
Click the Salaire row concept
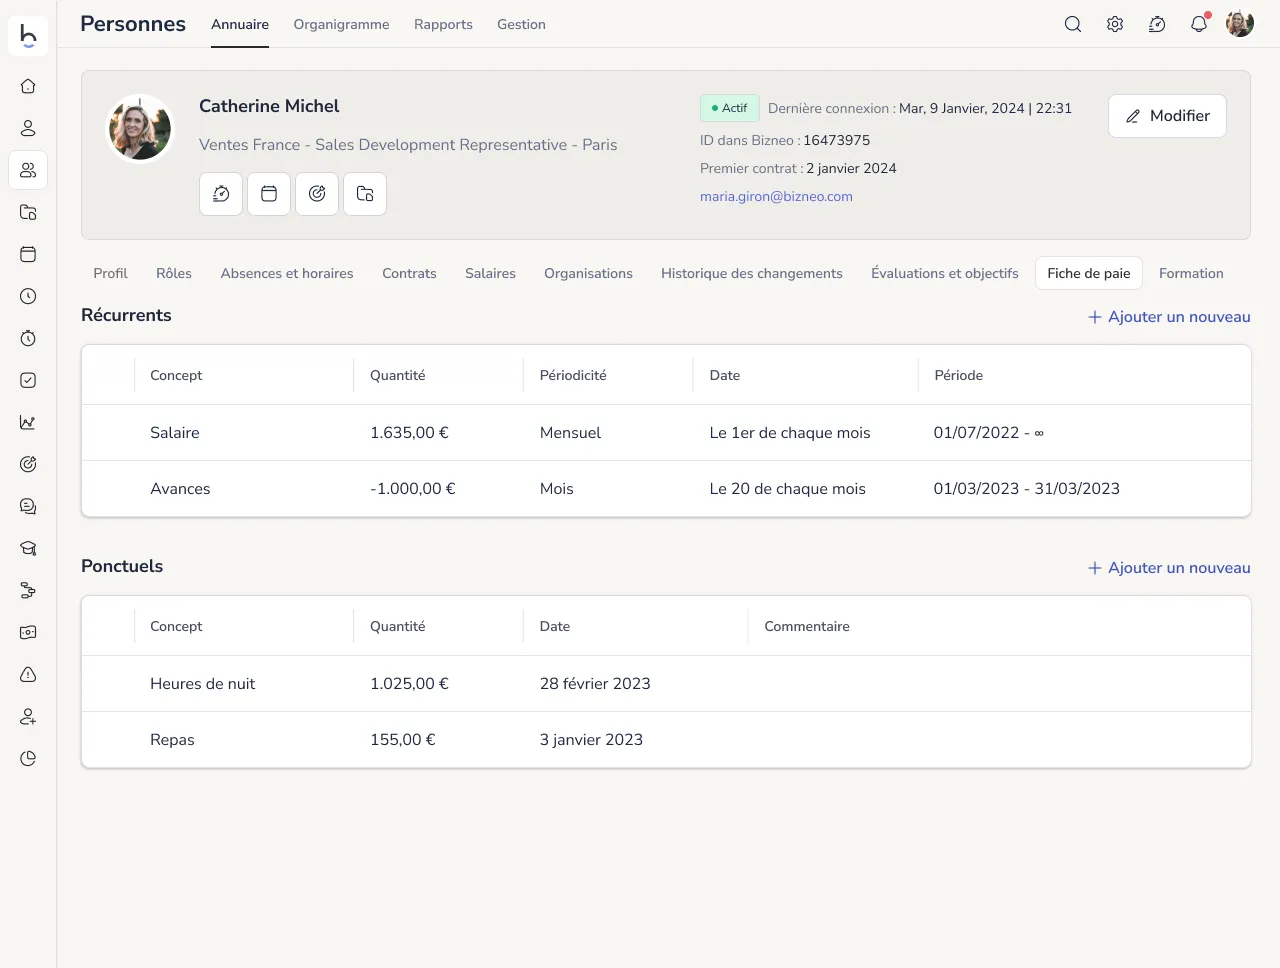[x=175, y=433]
